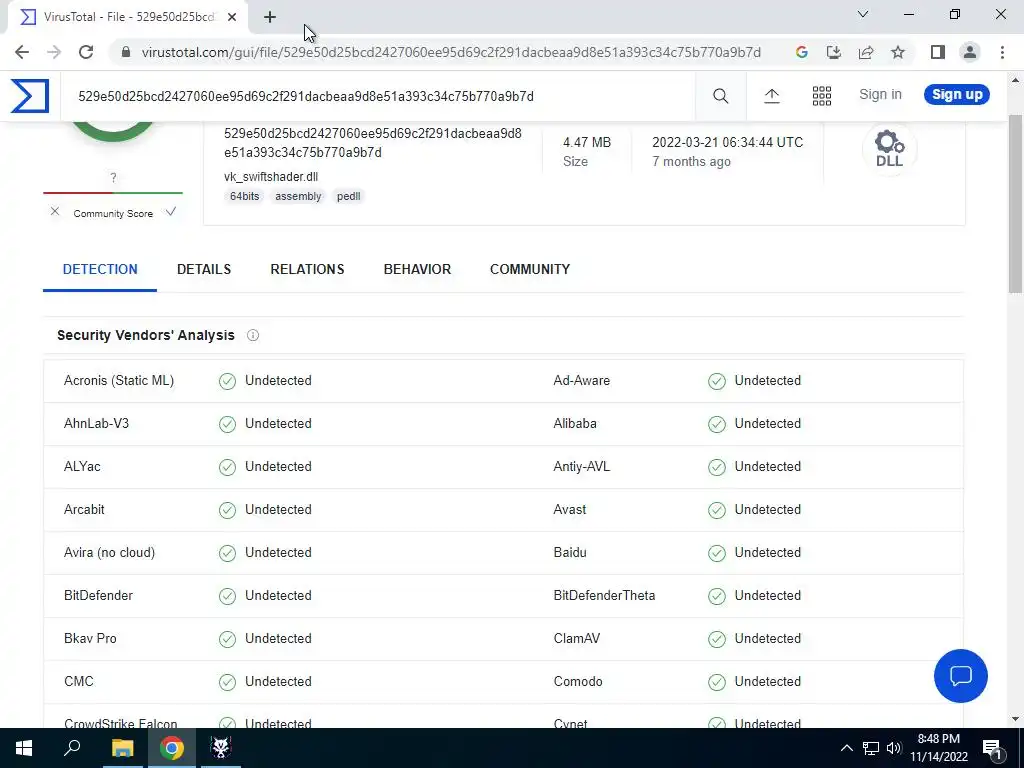Click the Undetected result for Avast
The image size is (1024, 768).
pos(767,509)
